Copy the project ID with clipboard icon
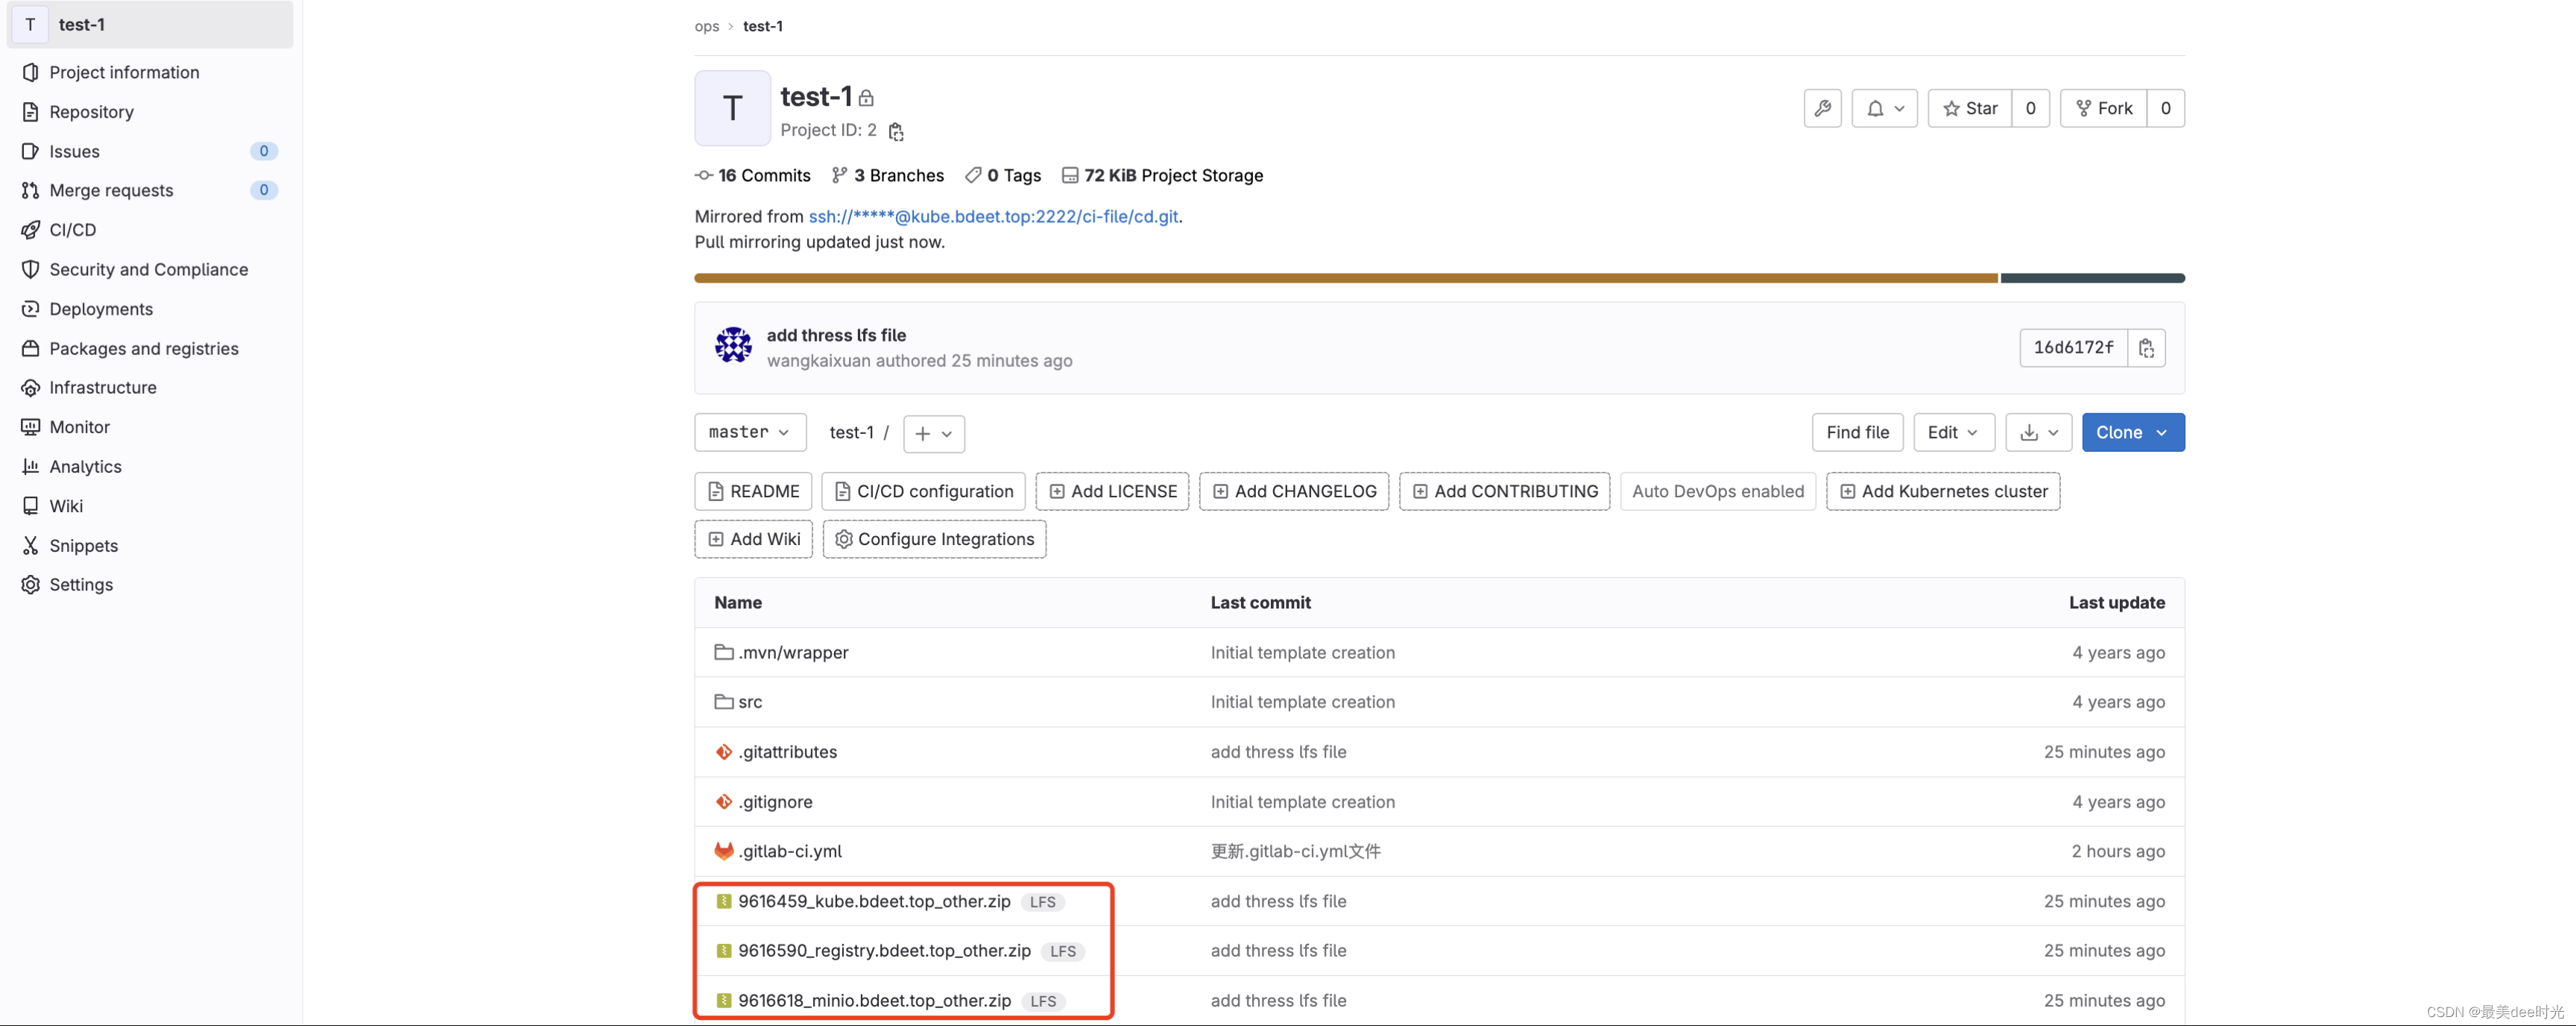 pos(896,131)
